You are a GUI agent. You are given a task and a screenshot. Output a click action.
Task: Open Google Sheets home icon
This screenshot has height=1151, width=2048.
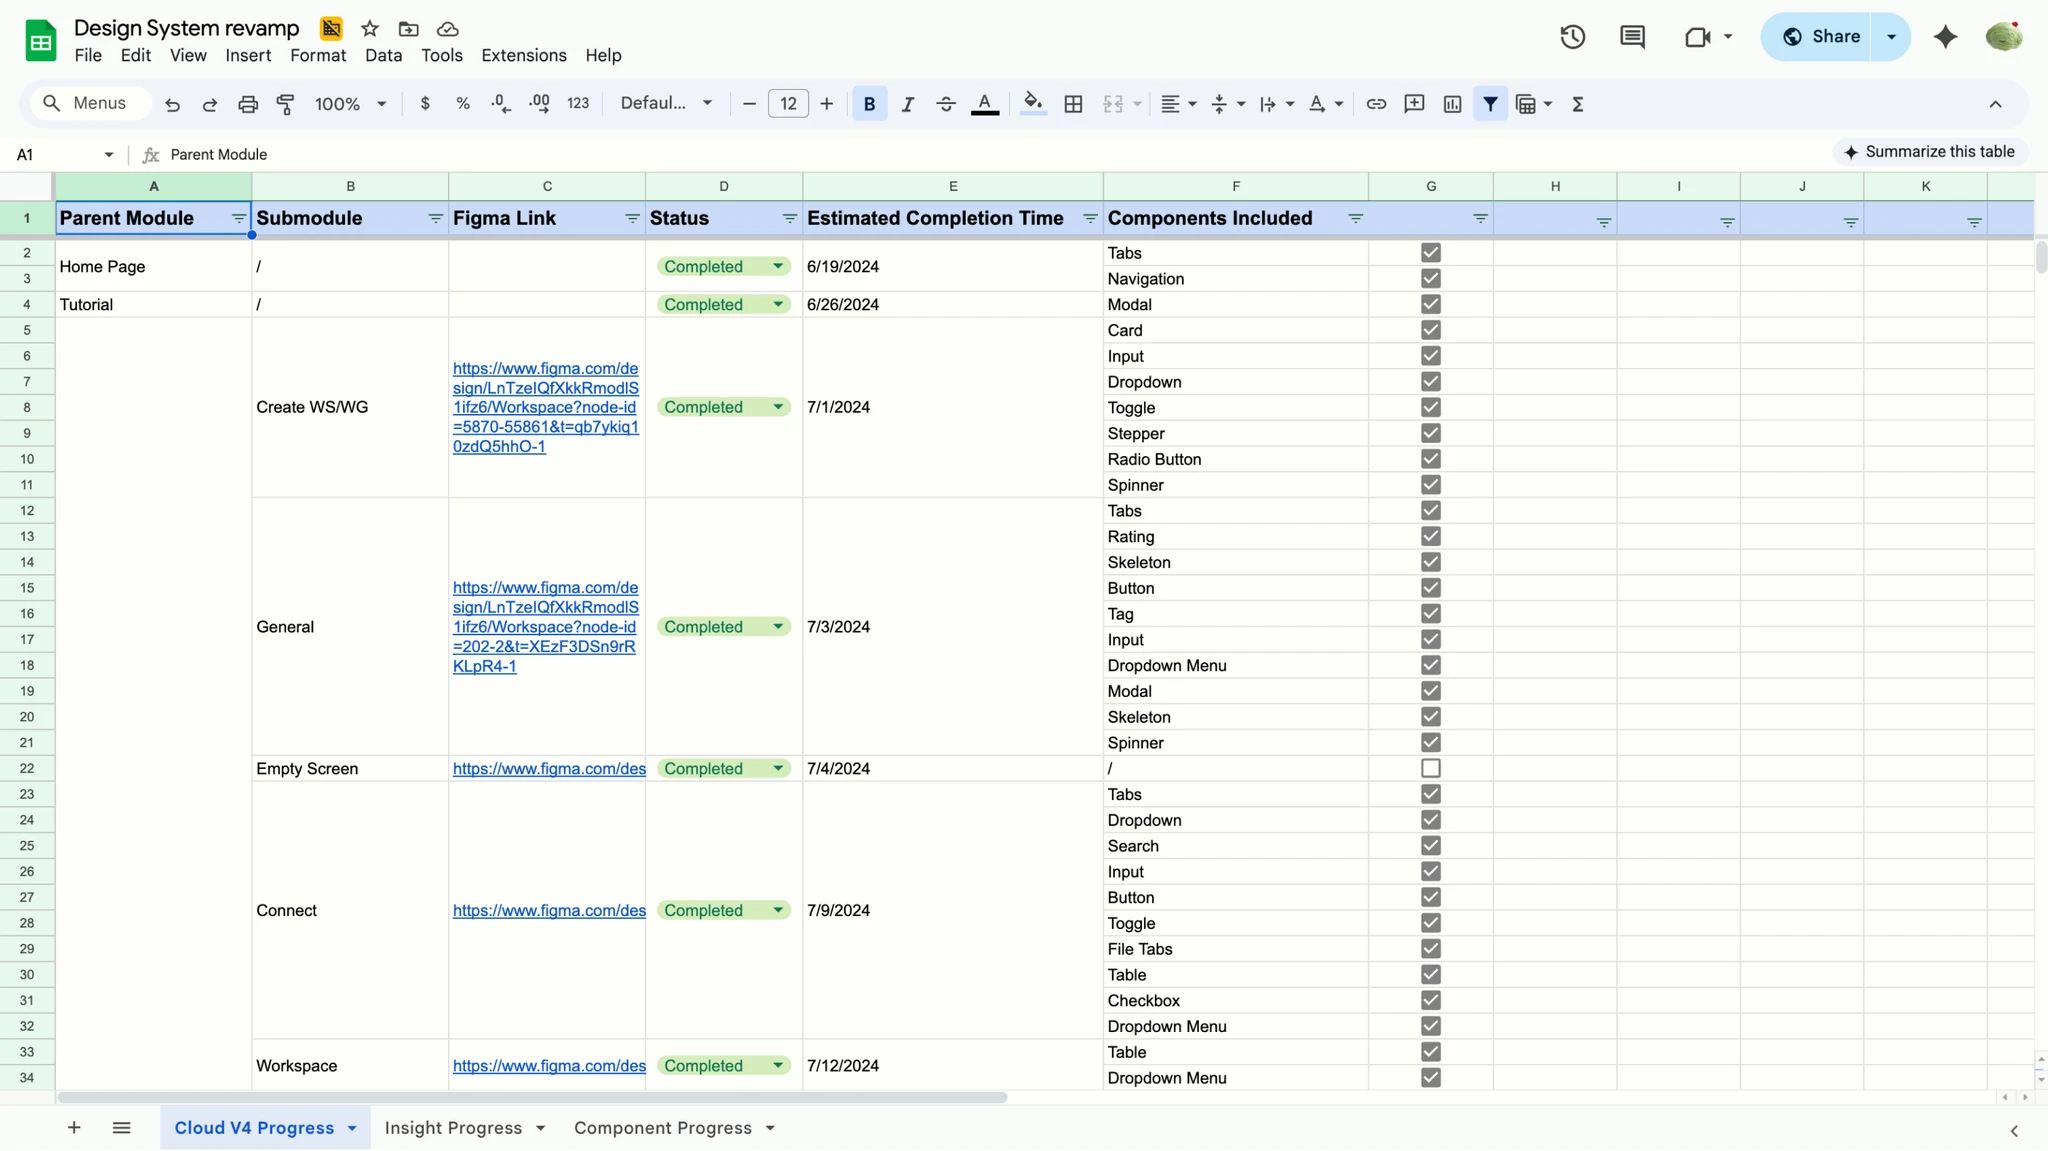[x=41, y=41]
